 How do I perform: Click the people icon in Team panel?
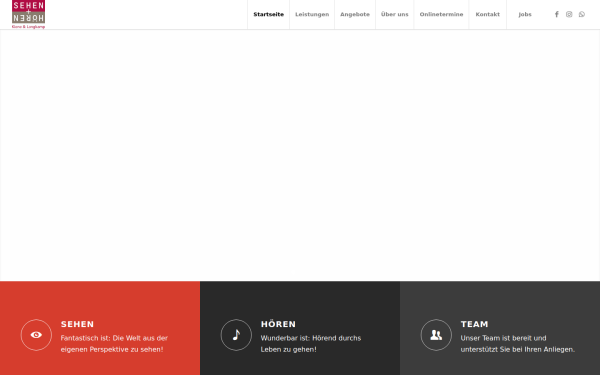click(x=436, y=335)
